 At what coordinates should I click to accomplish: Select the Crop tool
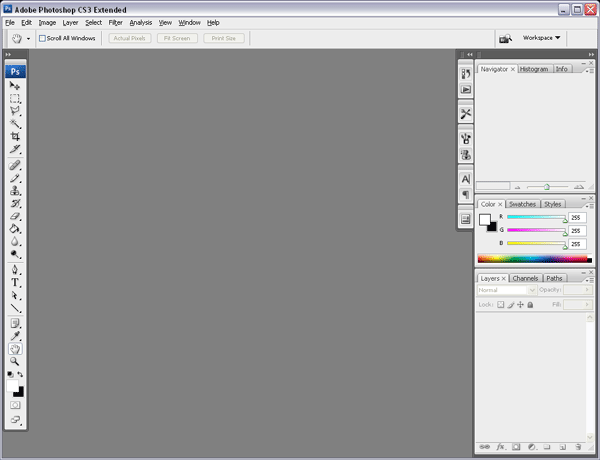15,136
